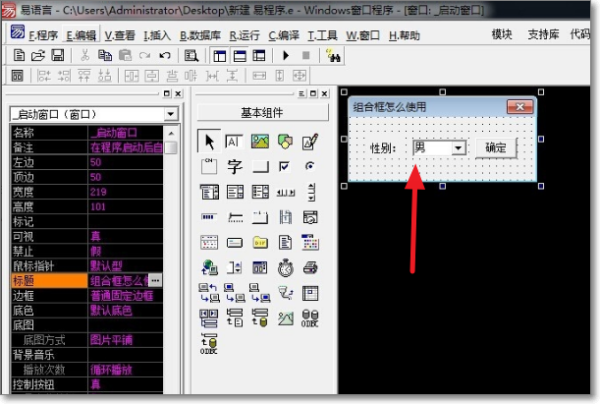Close the property panel with its X
600x404 pixels.
[178, 94]
